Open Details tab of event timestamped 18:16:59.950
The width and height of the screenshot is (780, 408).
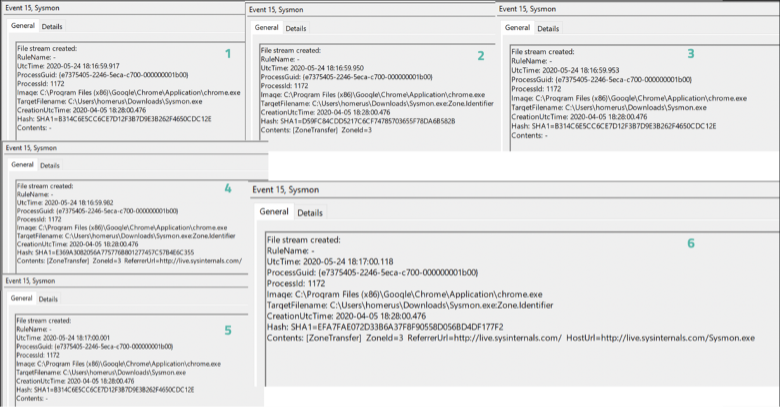(295, 28)
